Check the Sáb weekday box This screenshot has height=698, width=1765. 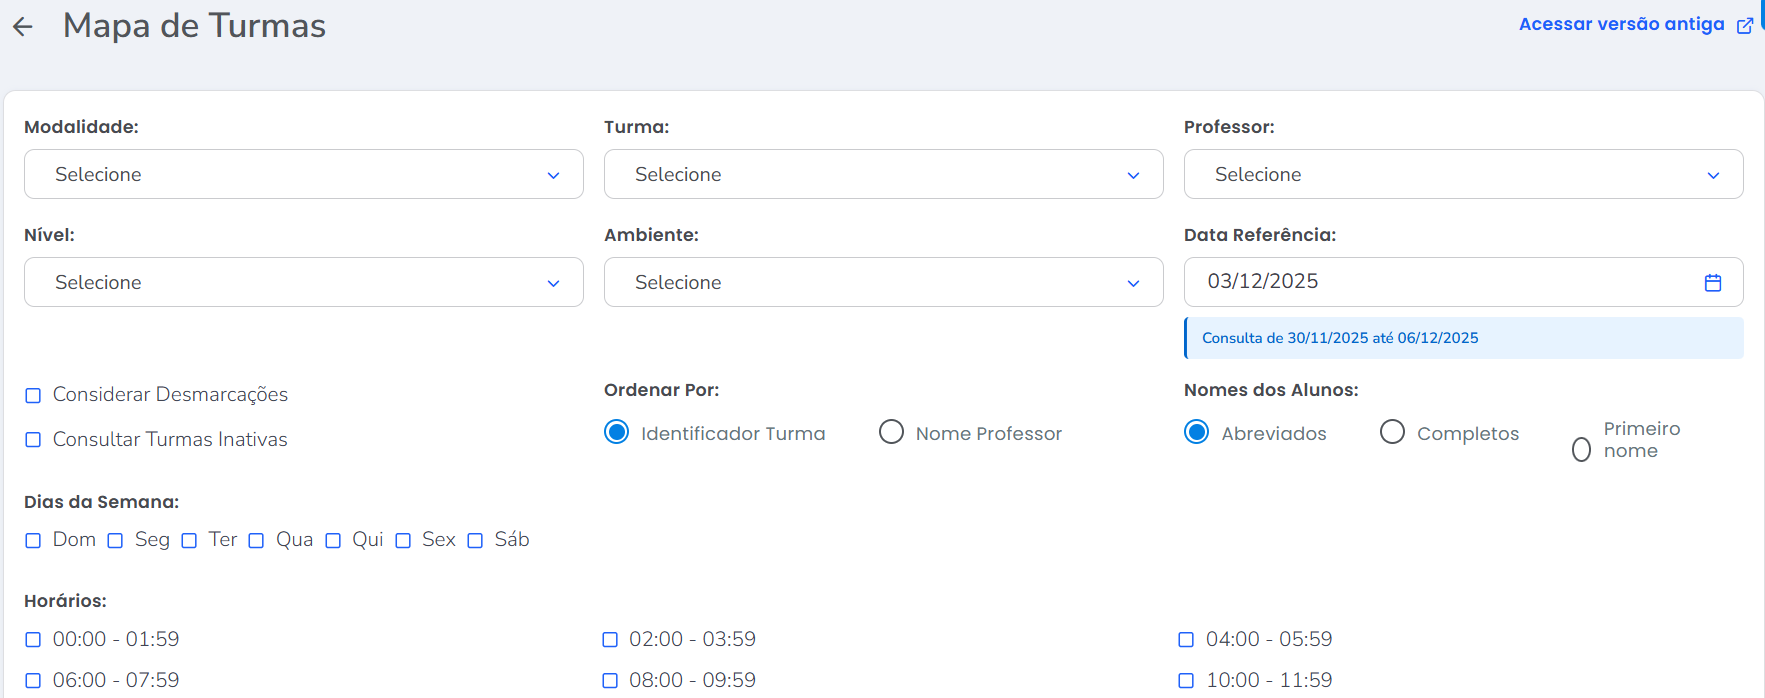[475, 541]
